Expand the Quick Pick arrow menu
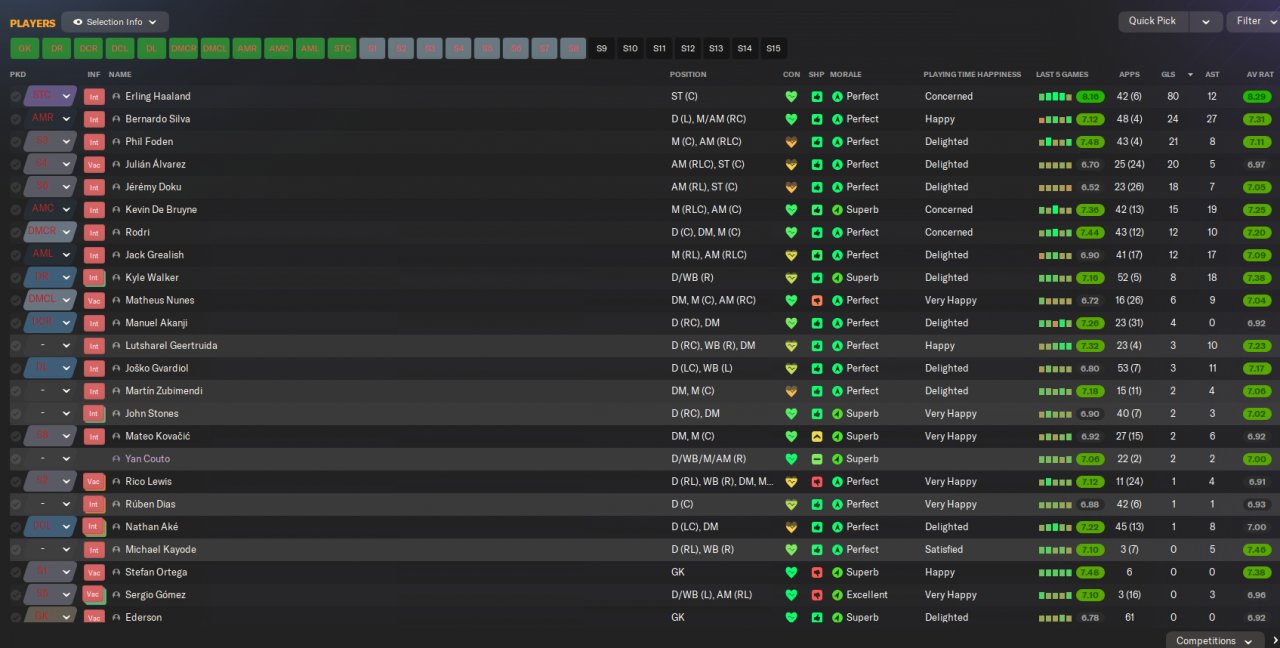 (x=1206, y=21)
